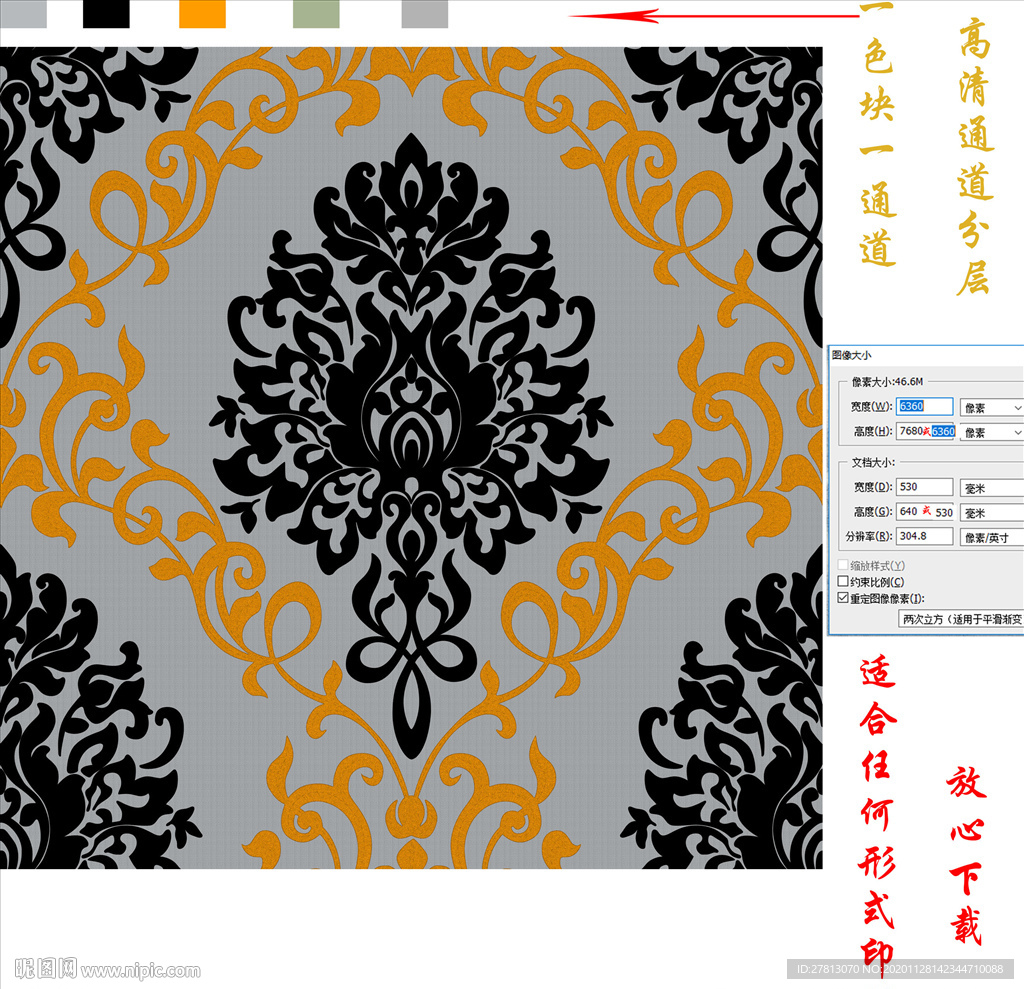Open the 毫米 unit dropdown for document height
This screenshot has width=1024, height=989.
pyautogui.click(x=991, y=513)
